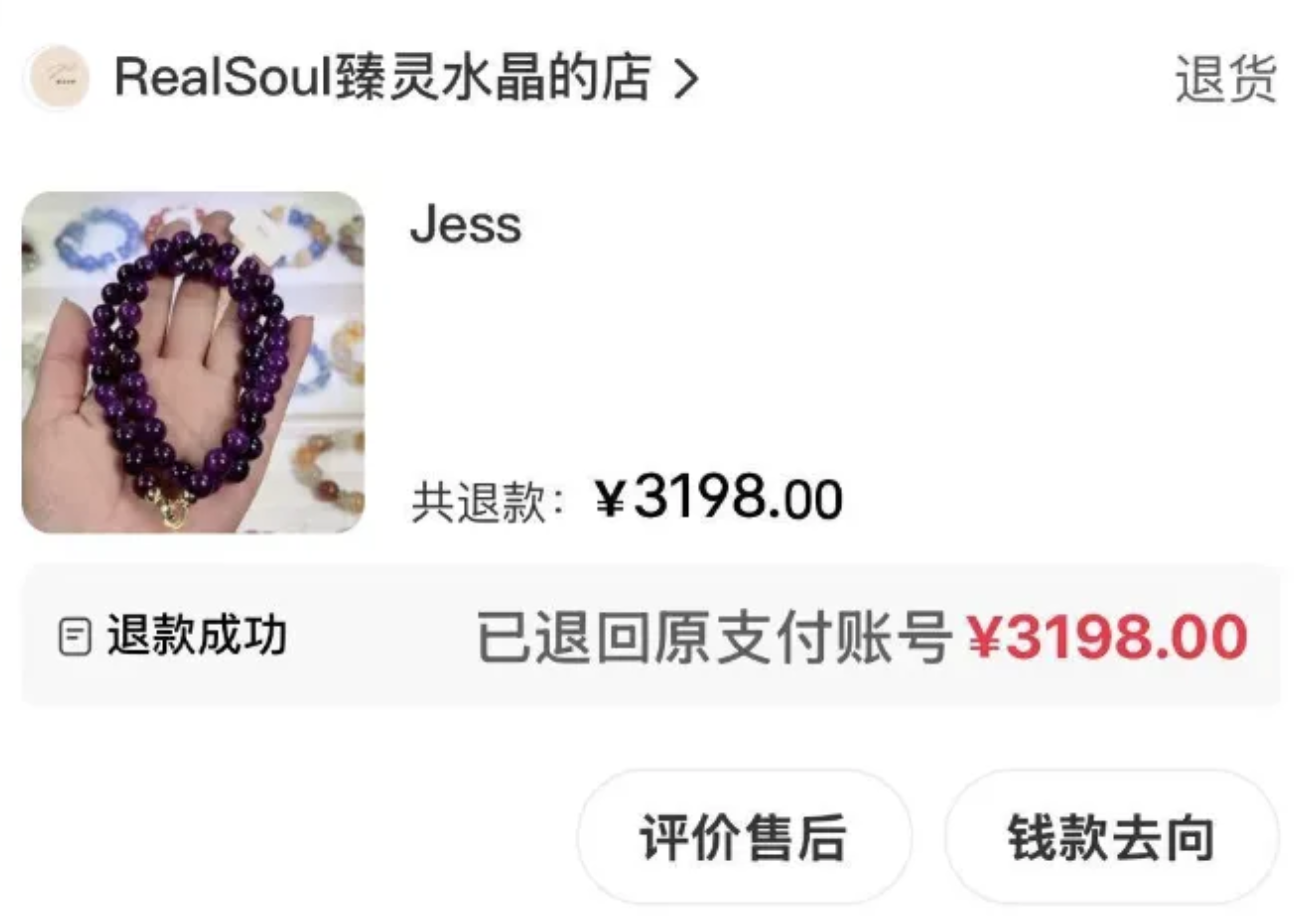Viewport: 1294px width, 920px height.
Task: Tap the RealSoul shop avatar icon
Action: (x=57, y=78)
